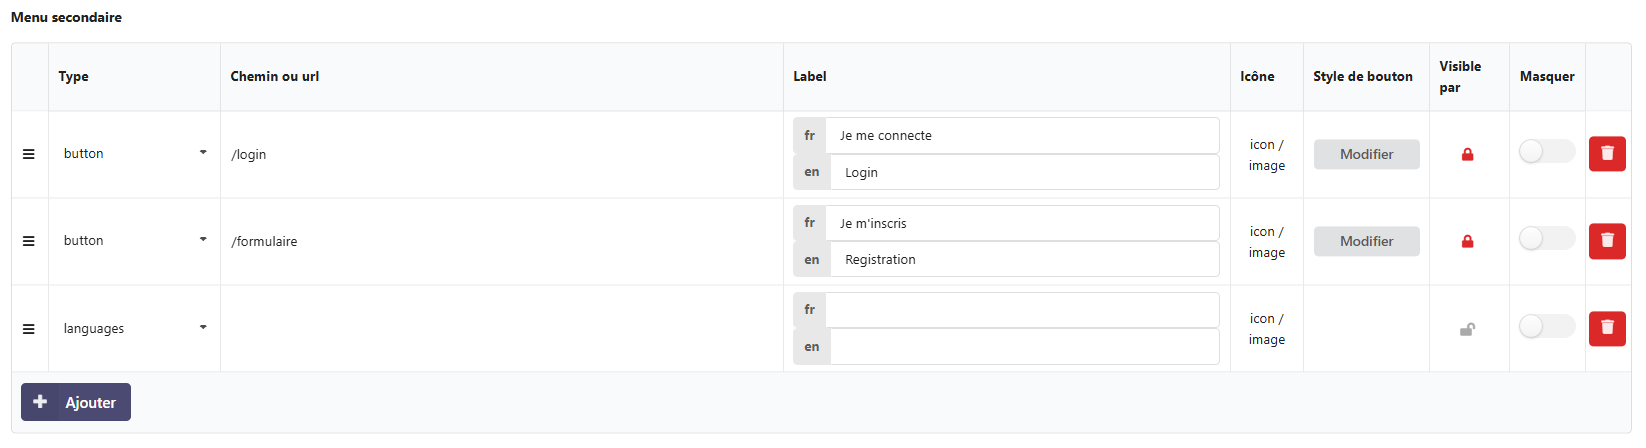The image size is (1646, 448).
Task: Delete the /formulaire menu entry
Action: pos(1607,240)
